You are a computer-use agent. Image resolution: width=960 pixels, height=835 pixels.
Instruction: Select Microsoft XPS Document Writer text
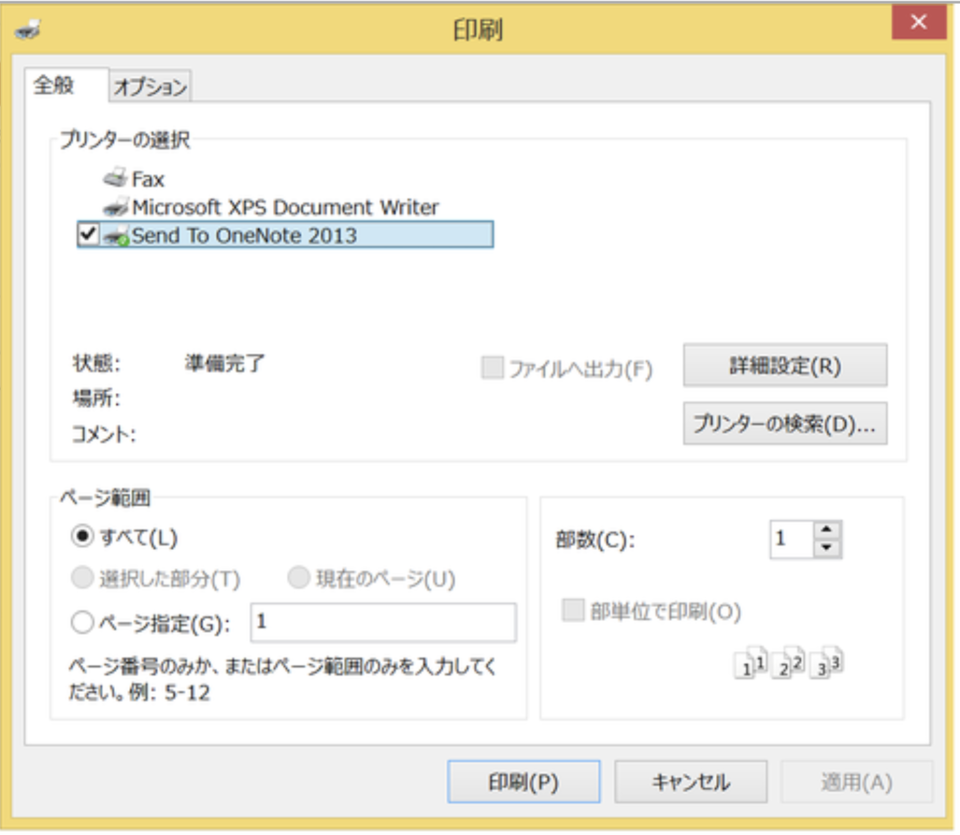[285, 208]
